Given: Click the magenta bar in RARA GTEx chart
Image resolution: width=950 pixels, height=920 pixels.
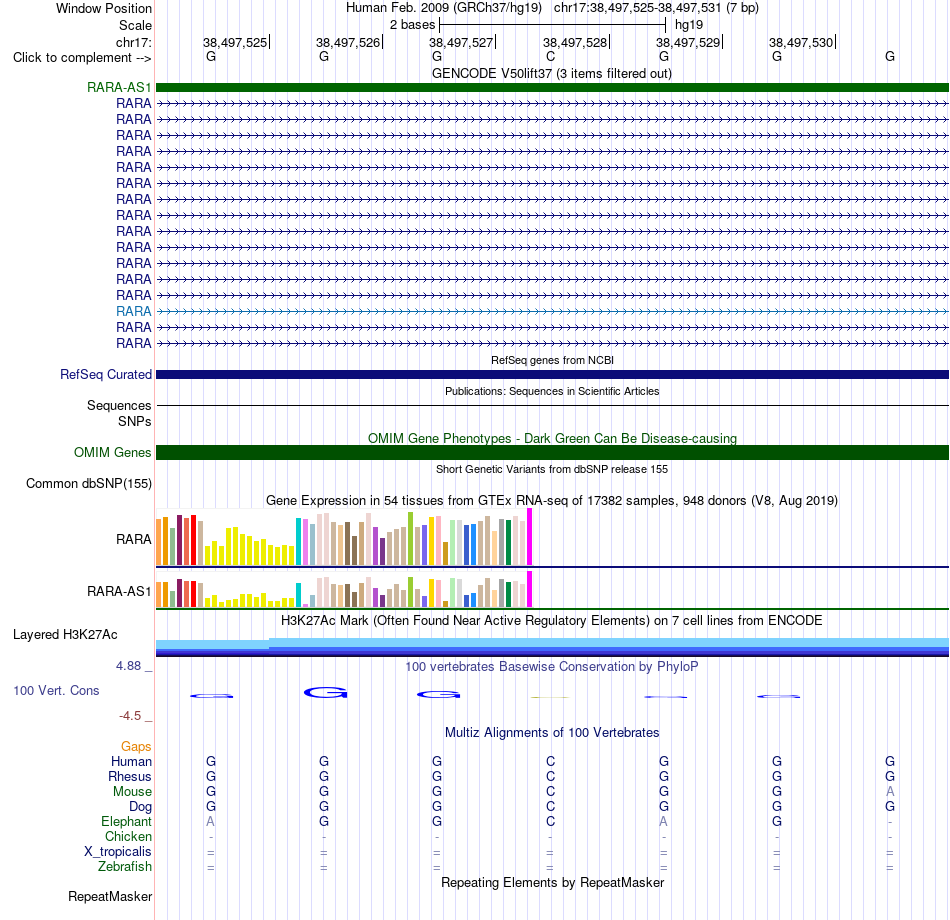Looking at the screenshot, I should [x=530, y=537].
